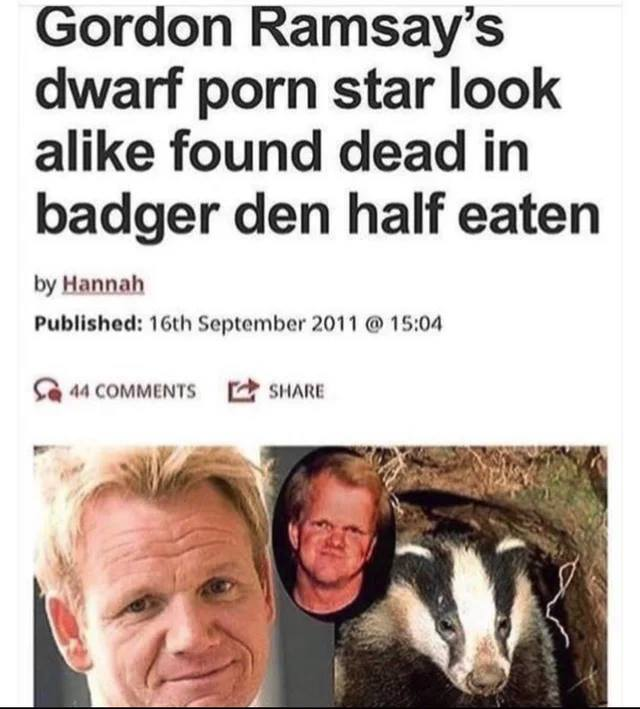Open author Hannah's profile link
Viewport: 640px width, 709px height.
pyautogui.click(x=103, y=284)
